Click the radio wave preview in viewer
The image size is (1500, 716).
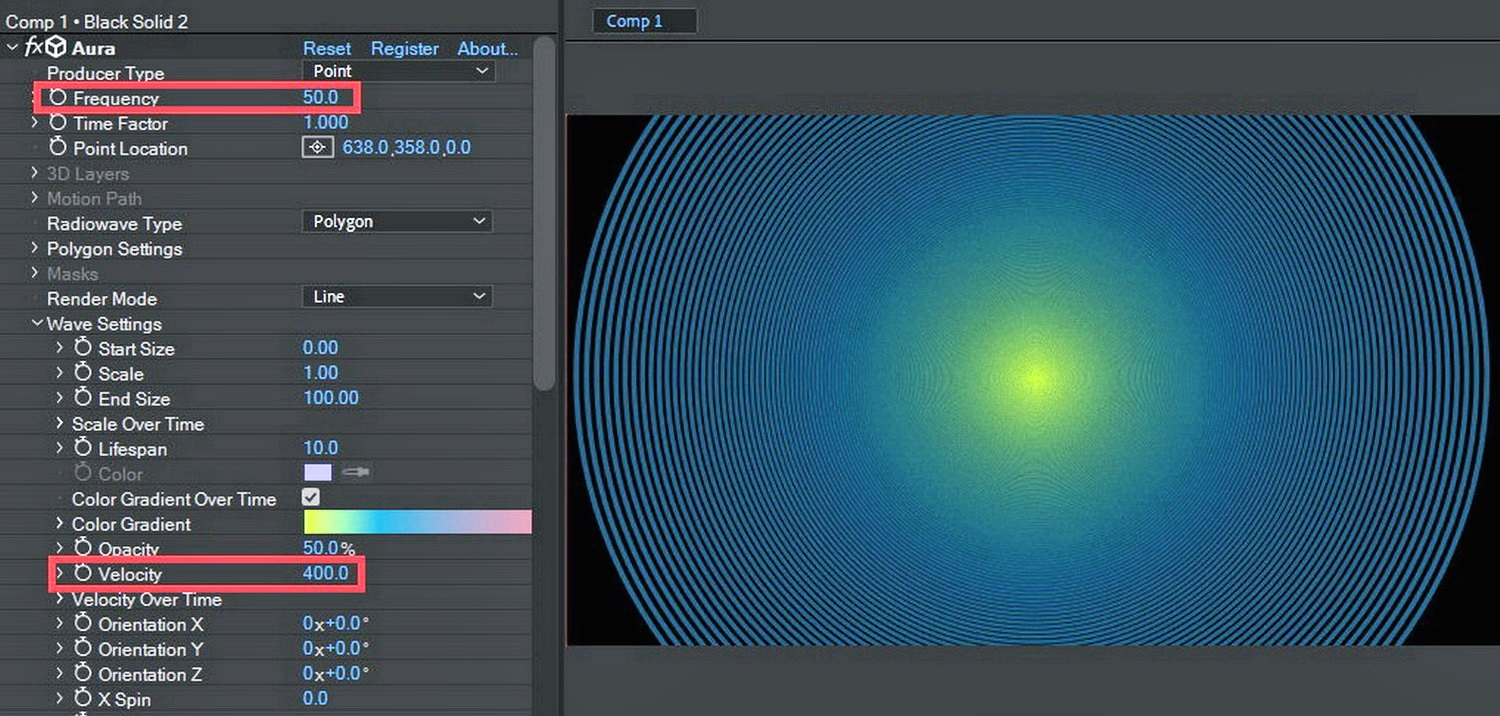click(x=1032, y=380)
